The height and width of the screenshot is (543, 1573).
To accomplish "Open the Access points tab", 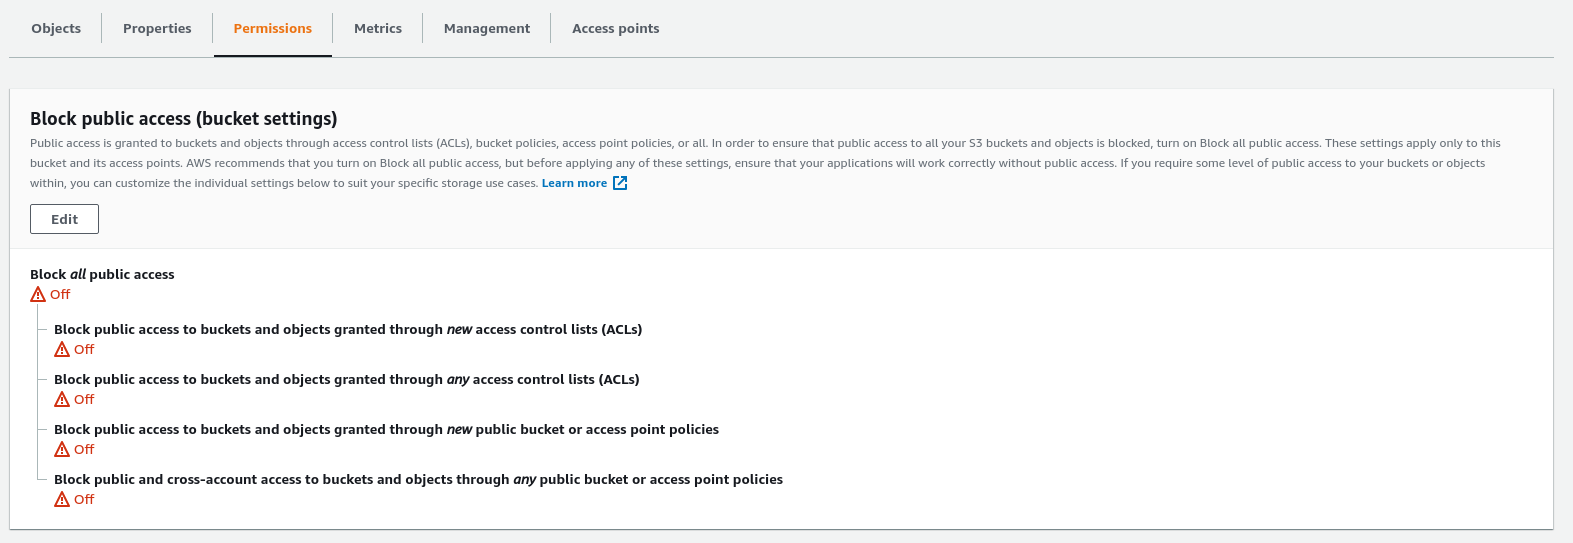I will [x=615, y=28].
